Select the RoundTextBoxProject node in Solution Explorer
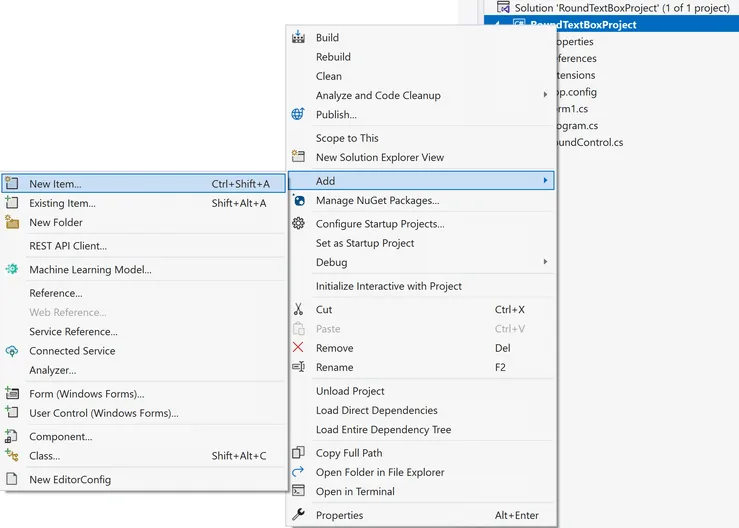 (611, 25)
